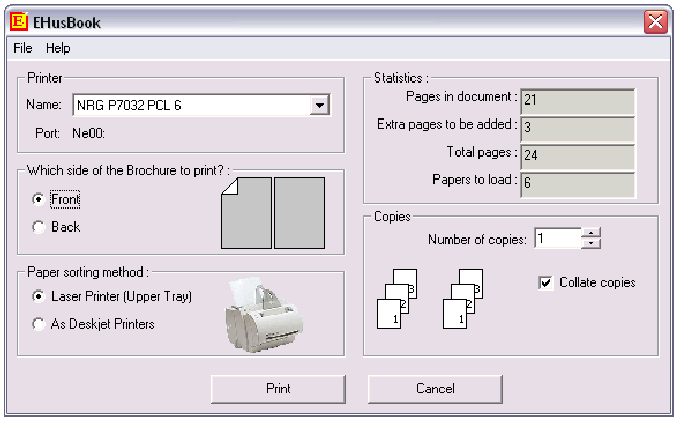Choose Laser Printer (Upper Tray) sorting
This screenshot has height=423, width=680.
(39, 296)
